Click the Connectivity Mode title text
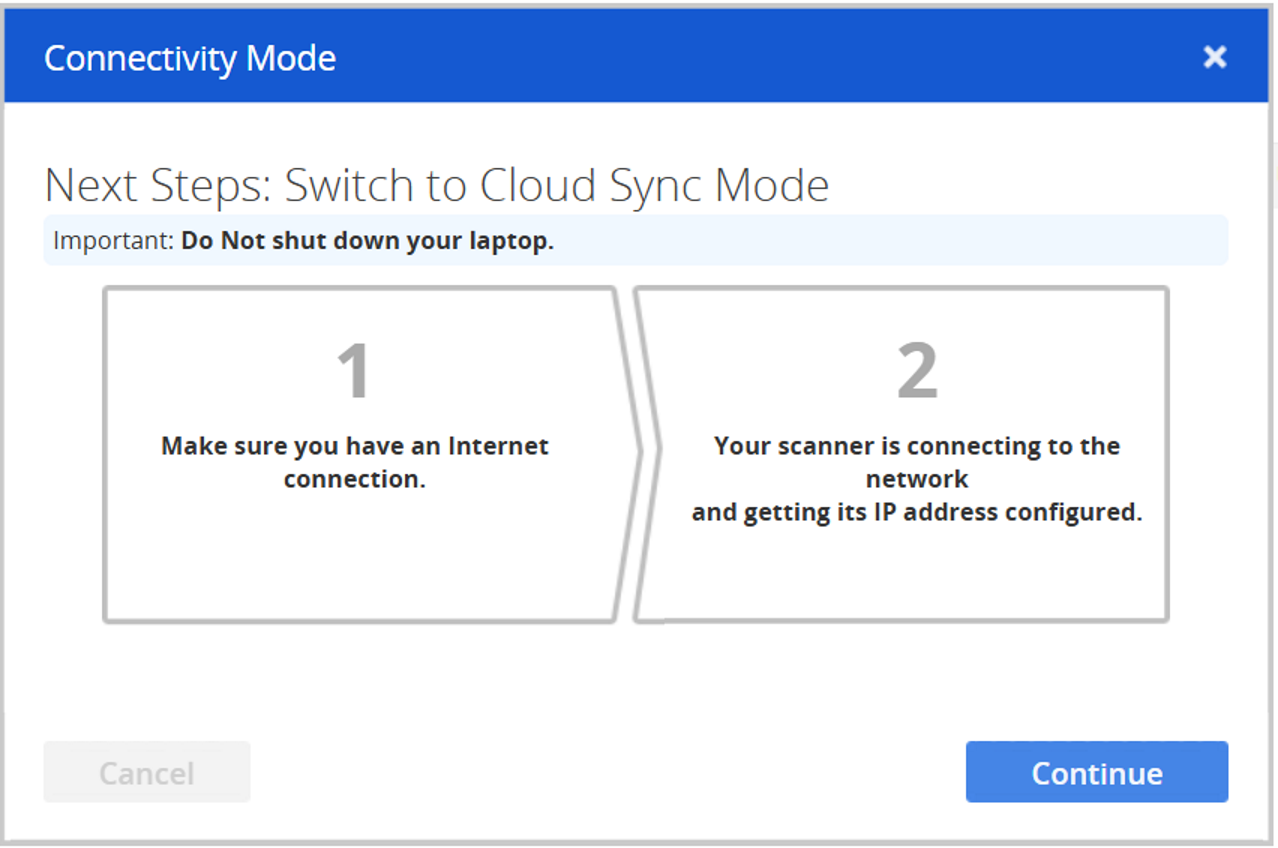This screenshot has height=848, width=1278. 190,58
